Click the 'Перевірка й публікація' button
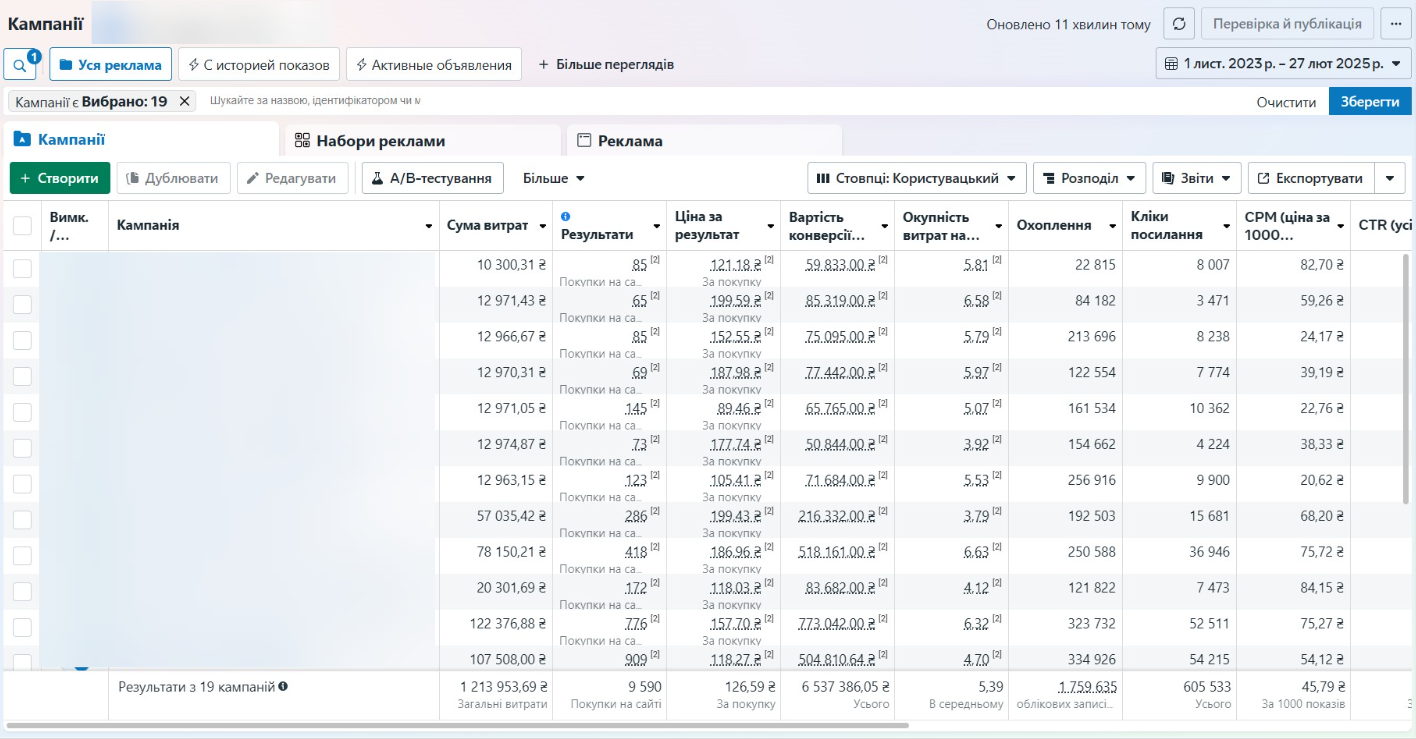 [x=1286, y=24]
